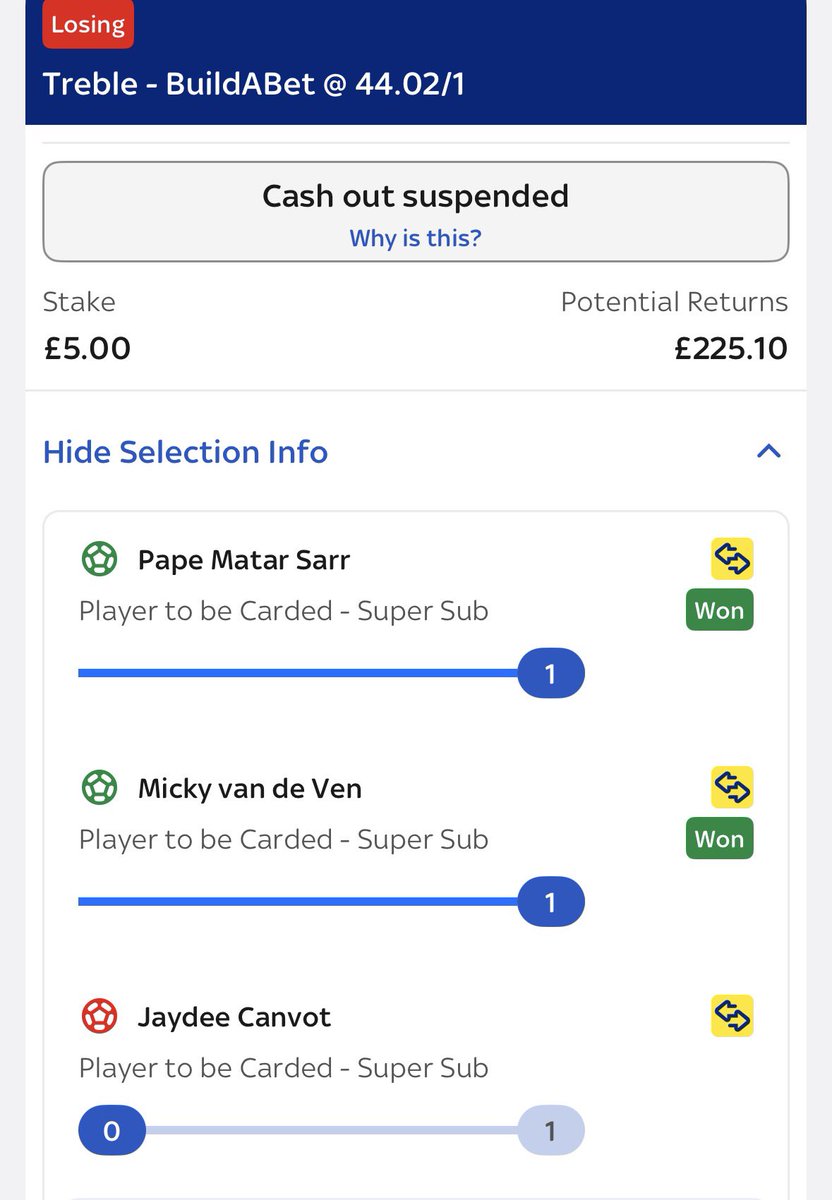Image resolution: width=832 pixels, height=1200 pixels.
Task: Tap the green football icon beside Micky van de Ven
Action: point(99,788)
